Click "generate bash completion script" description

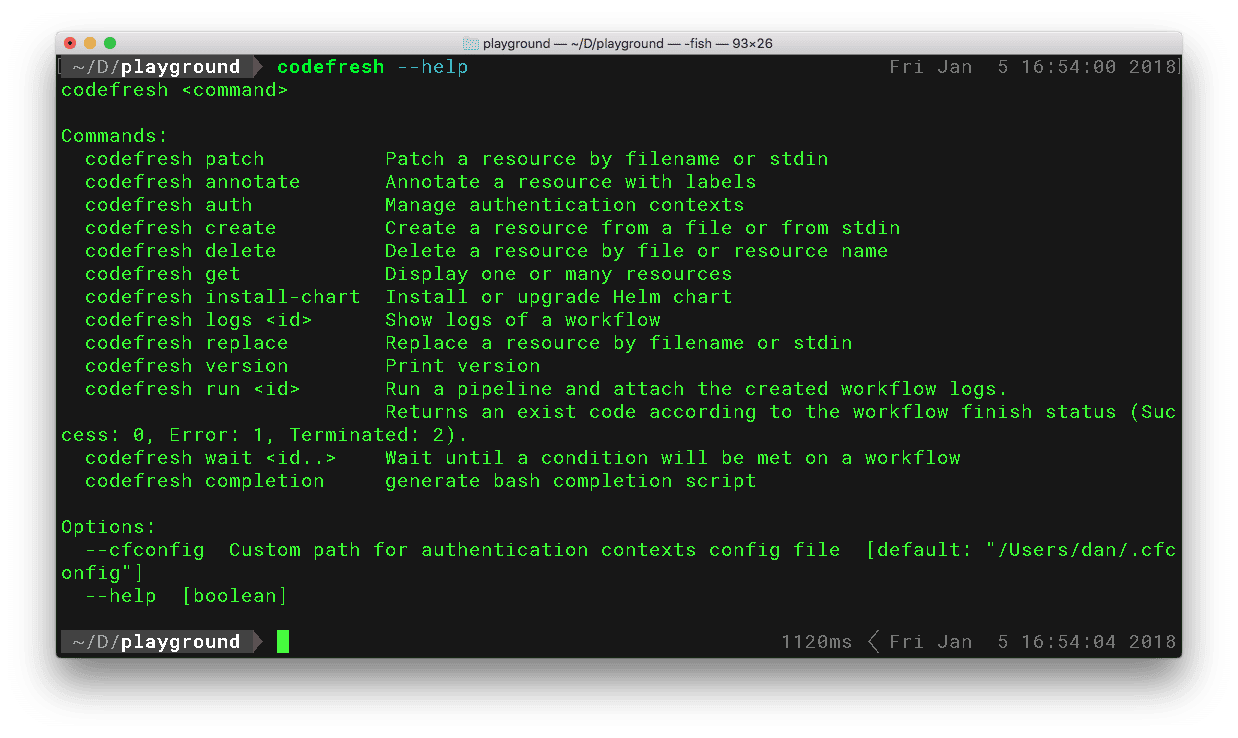[571, 481]
